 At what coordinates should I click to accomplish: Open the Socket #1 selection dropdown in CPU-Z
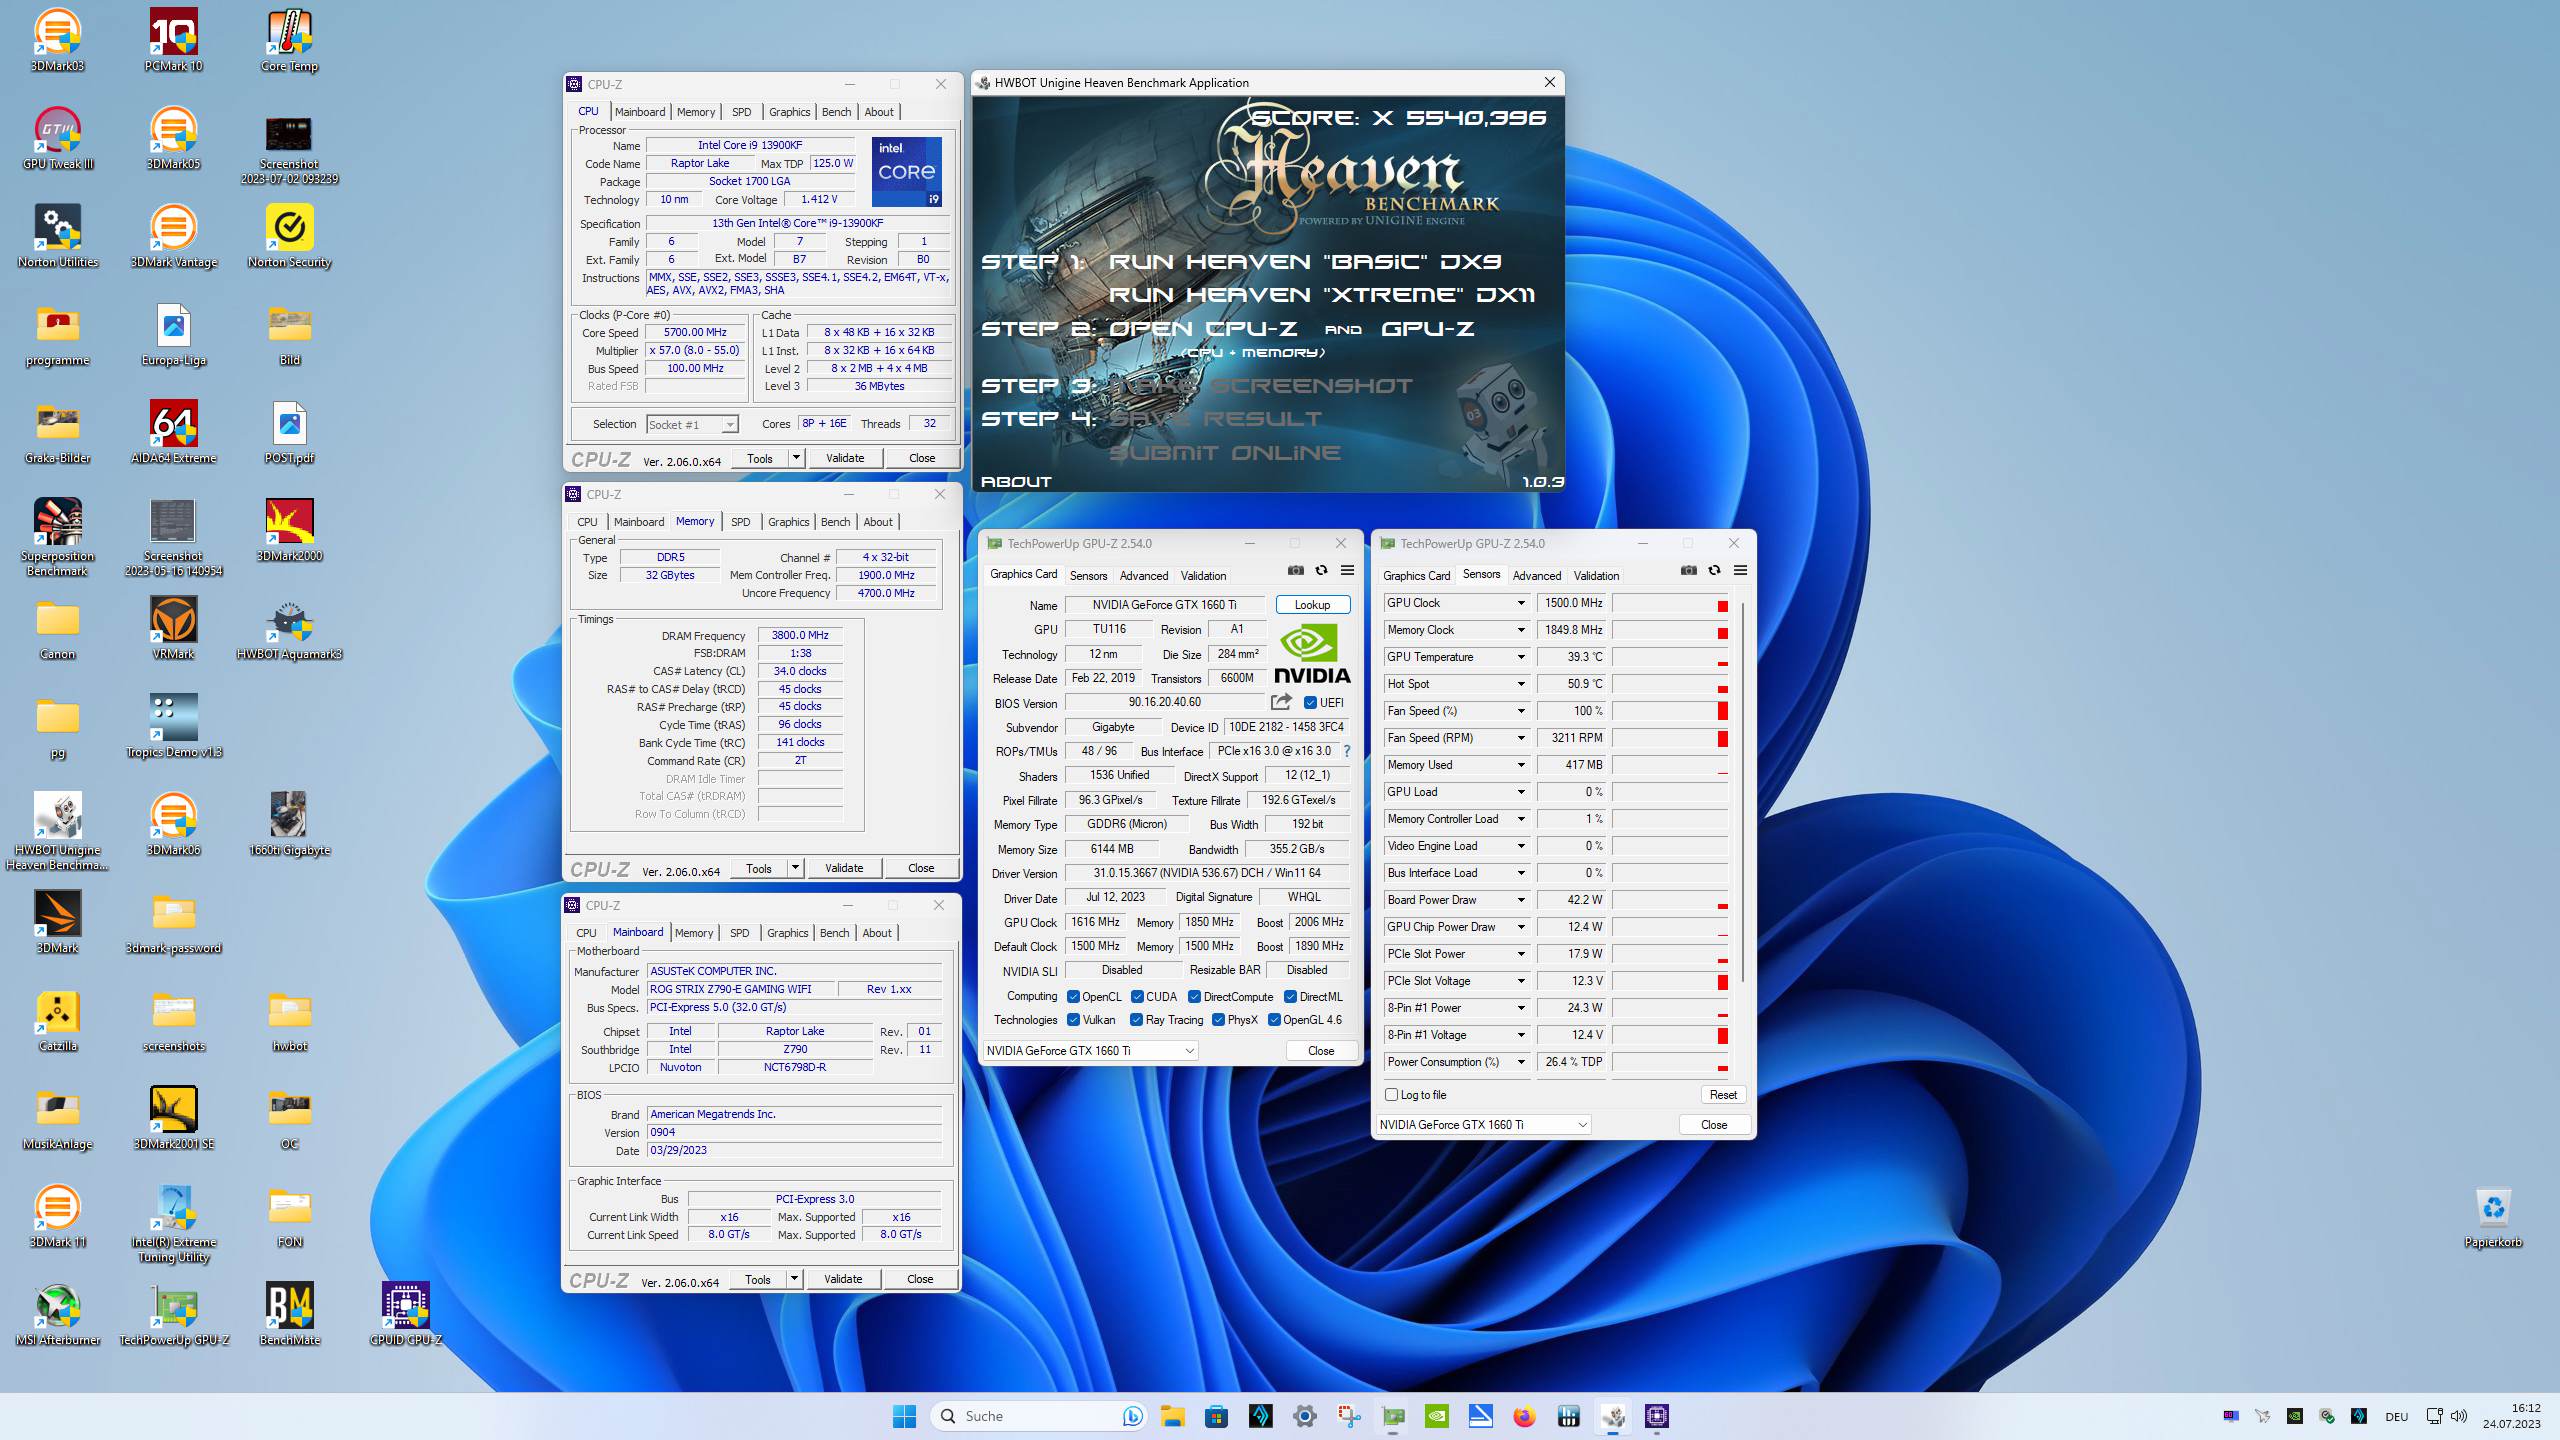(x=692, y=424)
